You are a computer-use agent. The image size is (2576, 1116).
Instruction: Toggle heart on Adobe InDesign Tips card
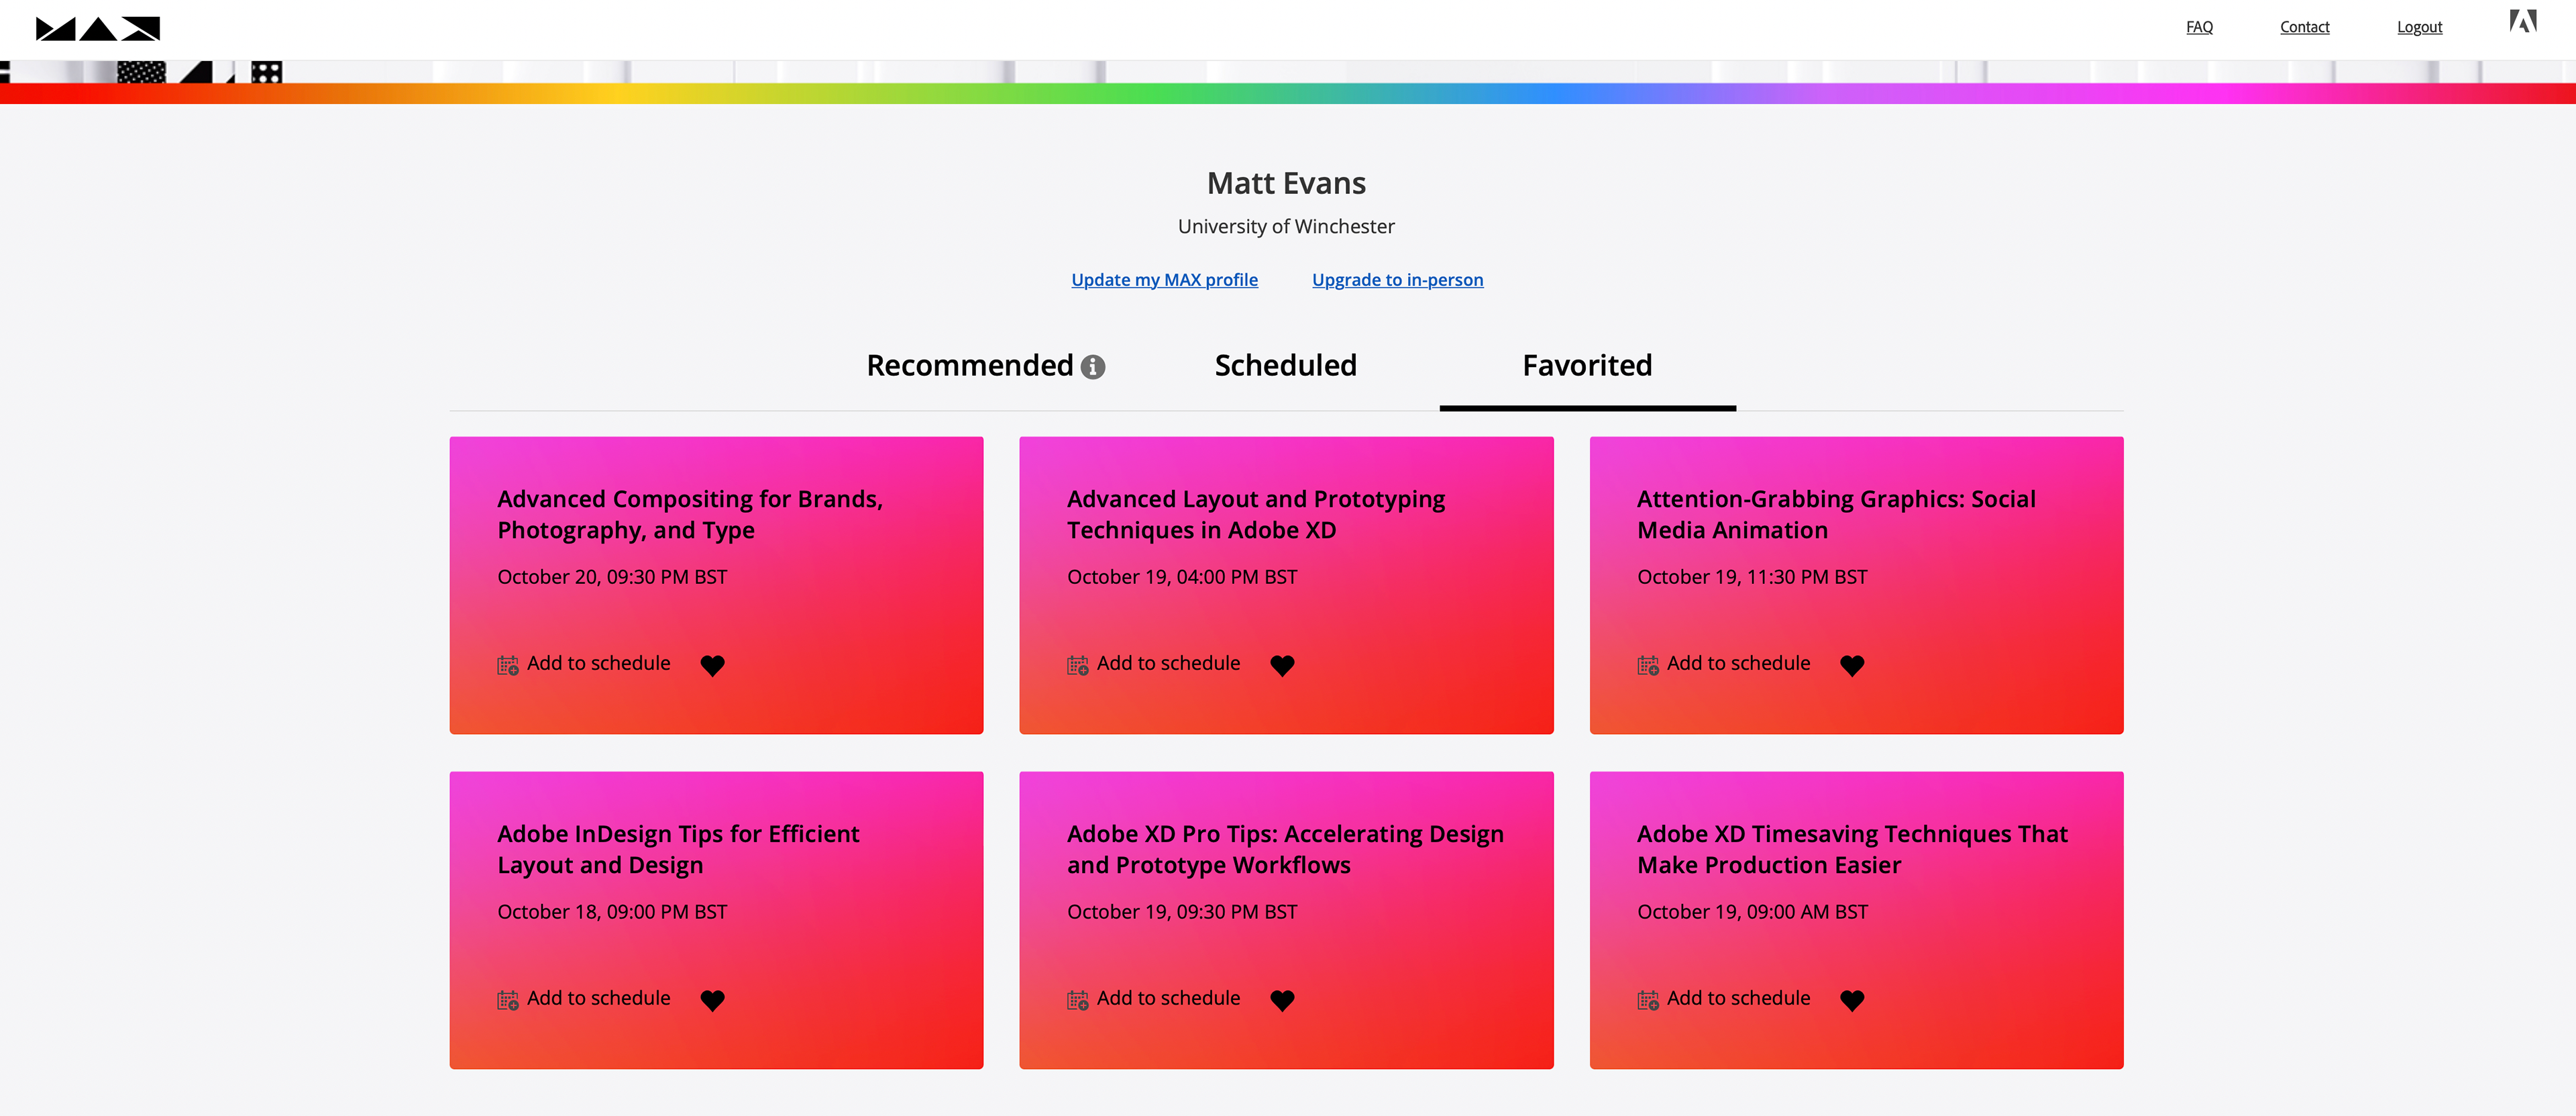click(x=712, y=1000)
